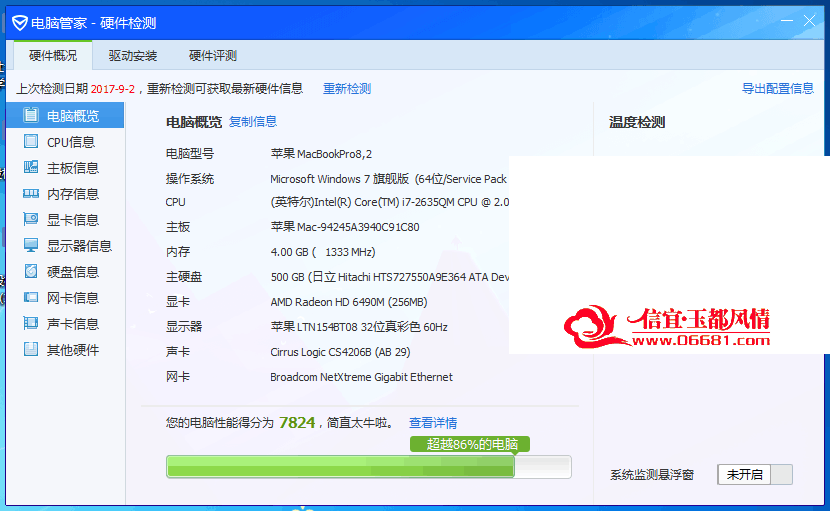Viewport: 830px width, 511px height.
Task: Open the 电脑概览 section
Action: (x=65, y=115)
